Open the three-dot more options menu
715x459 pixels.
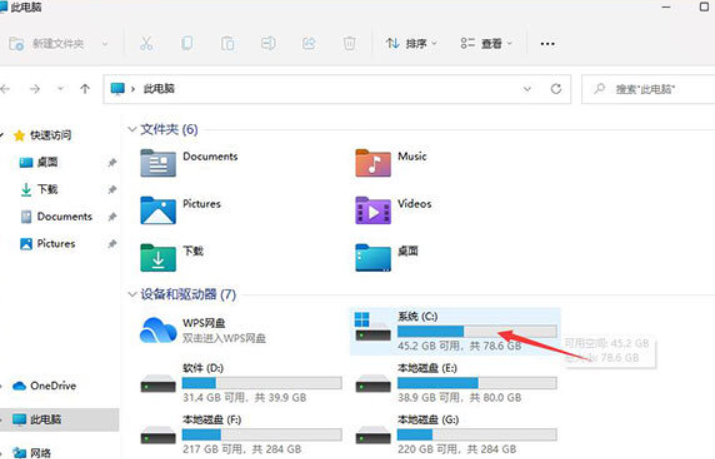point(547,44)
